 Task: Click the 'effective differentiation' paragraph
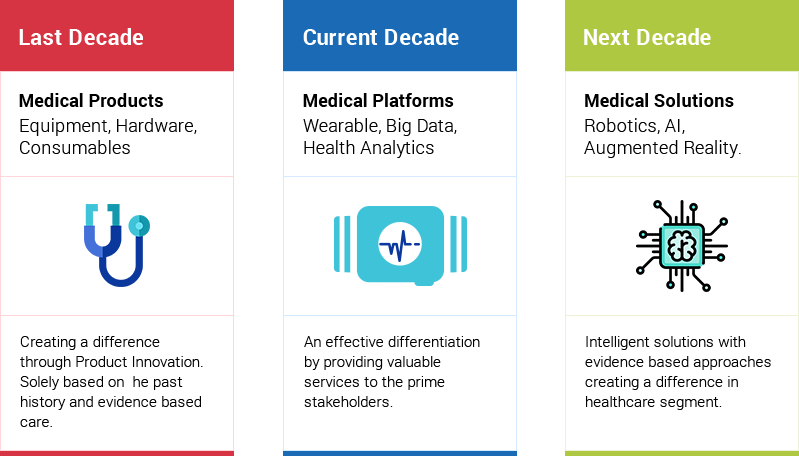pos(392,372)
